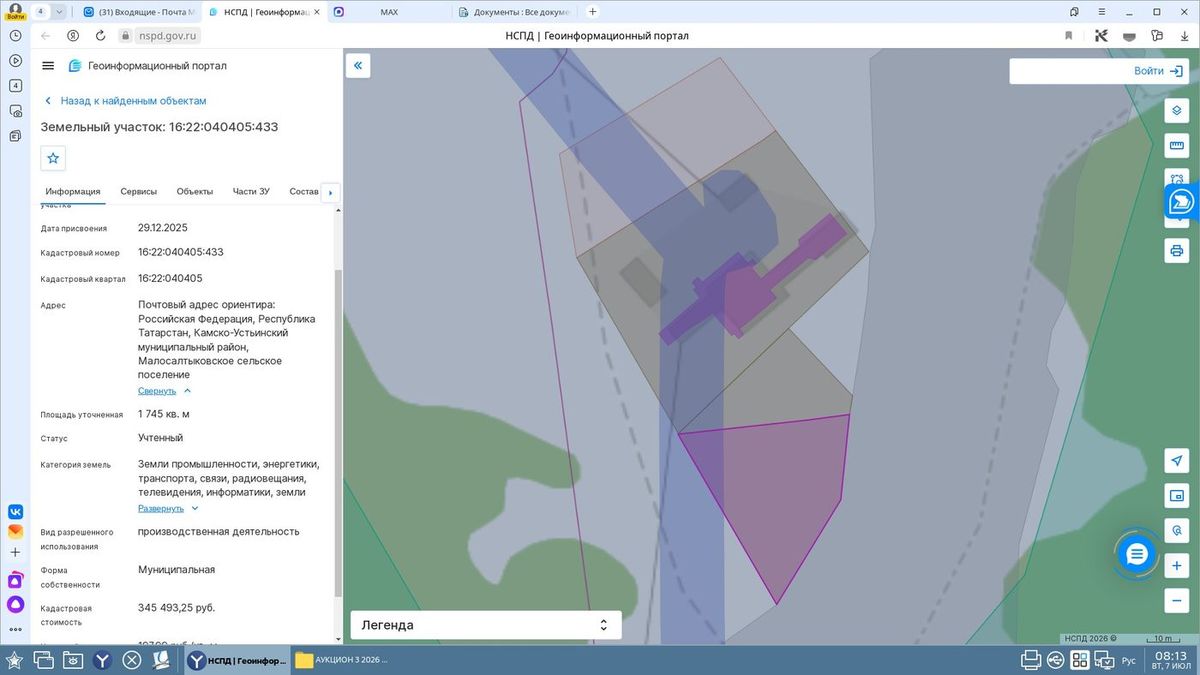Open the three-dots more menu in browser sidebar

click(x=15, y=630)
